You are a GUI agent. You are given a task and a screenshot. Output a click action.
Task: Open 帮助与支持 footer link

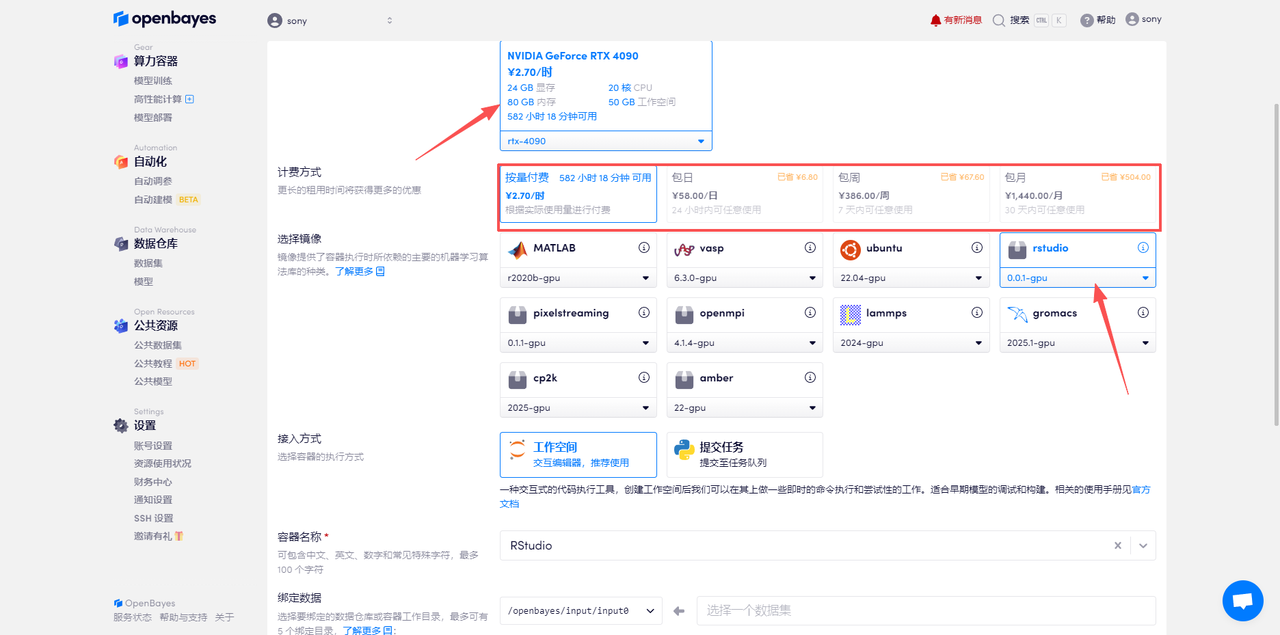click(183, 617)
